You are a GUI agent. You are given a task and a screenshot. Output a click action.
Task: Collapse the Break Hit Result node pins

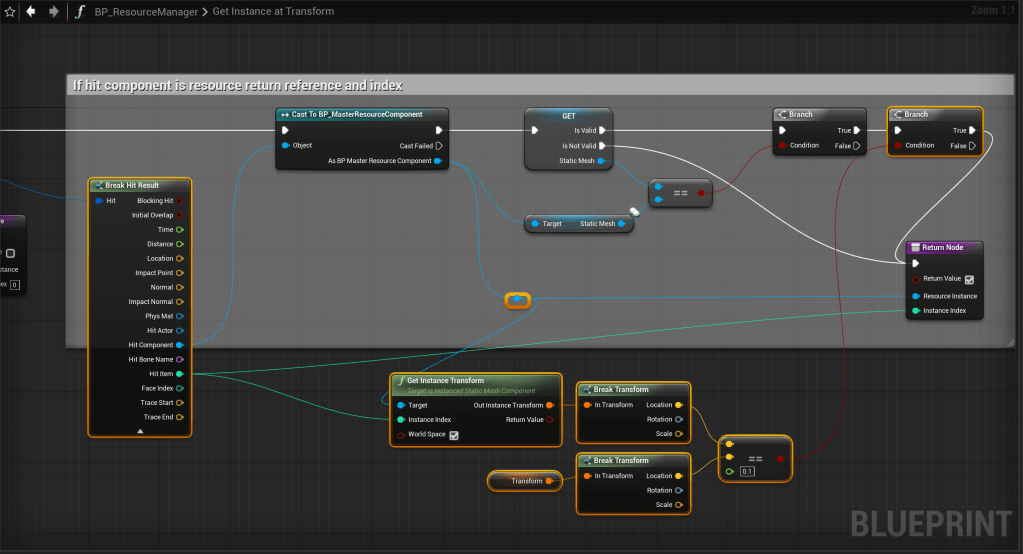140,430
